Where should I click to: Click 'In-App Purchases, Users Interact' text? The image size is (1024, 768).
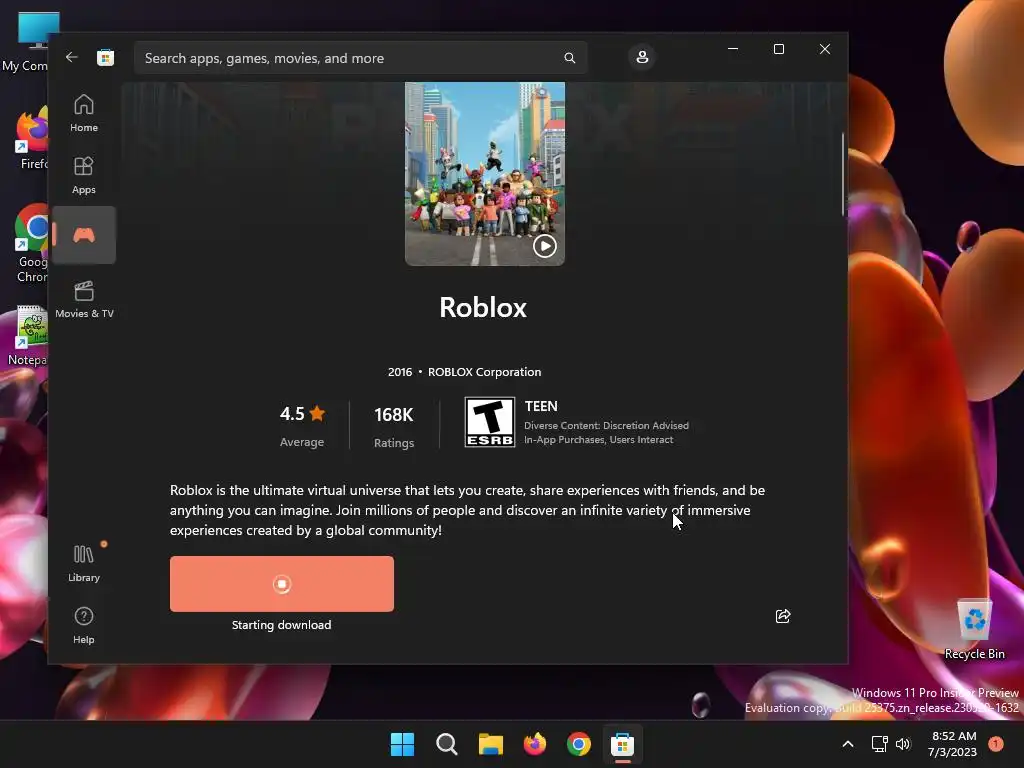[598, 440]
